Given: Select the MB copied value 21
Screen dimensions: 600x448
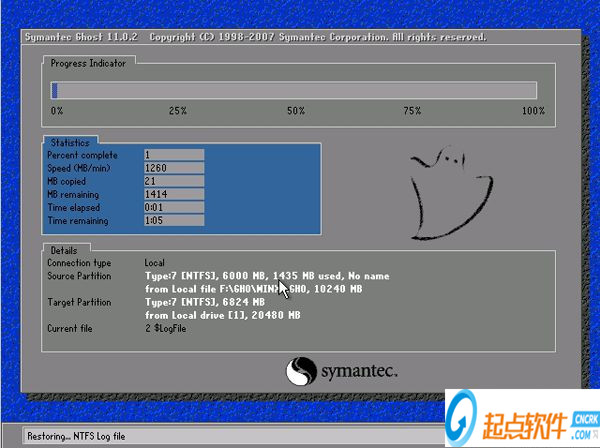Looking at the screenshot, I should click(174, 181).
